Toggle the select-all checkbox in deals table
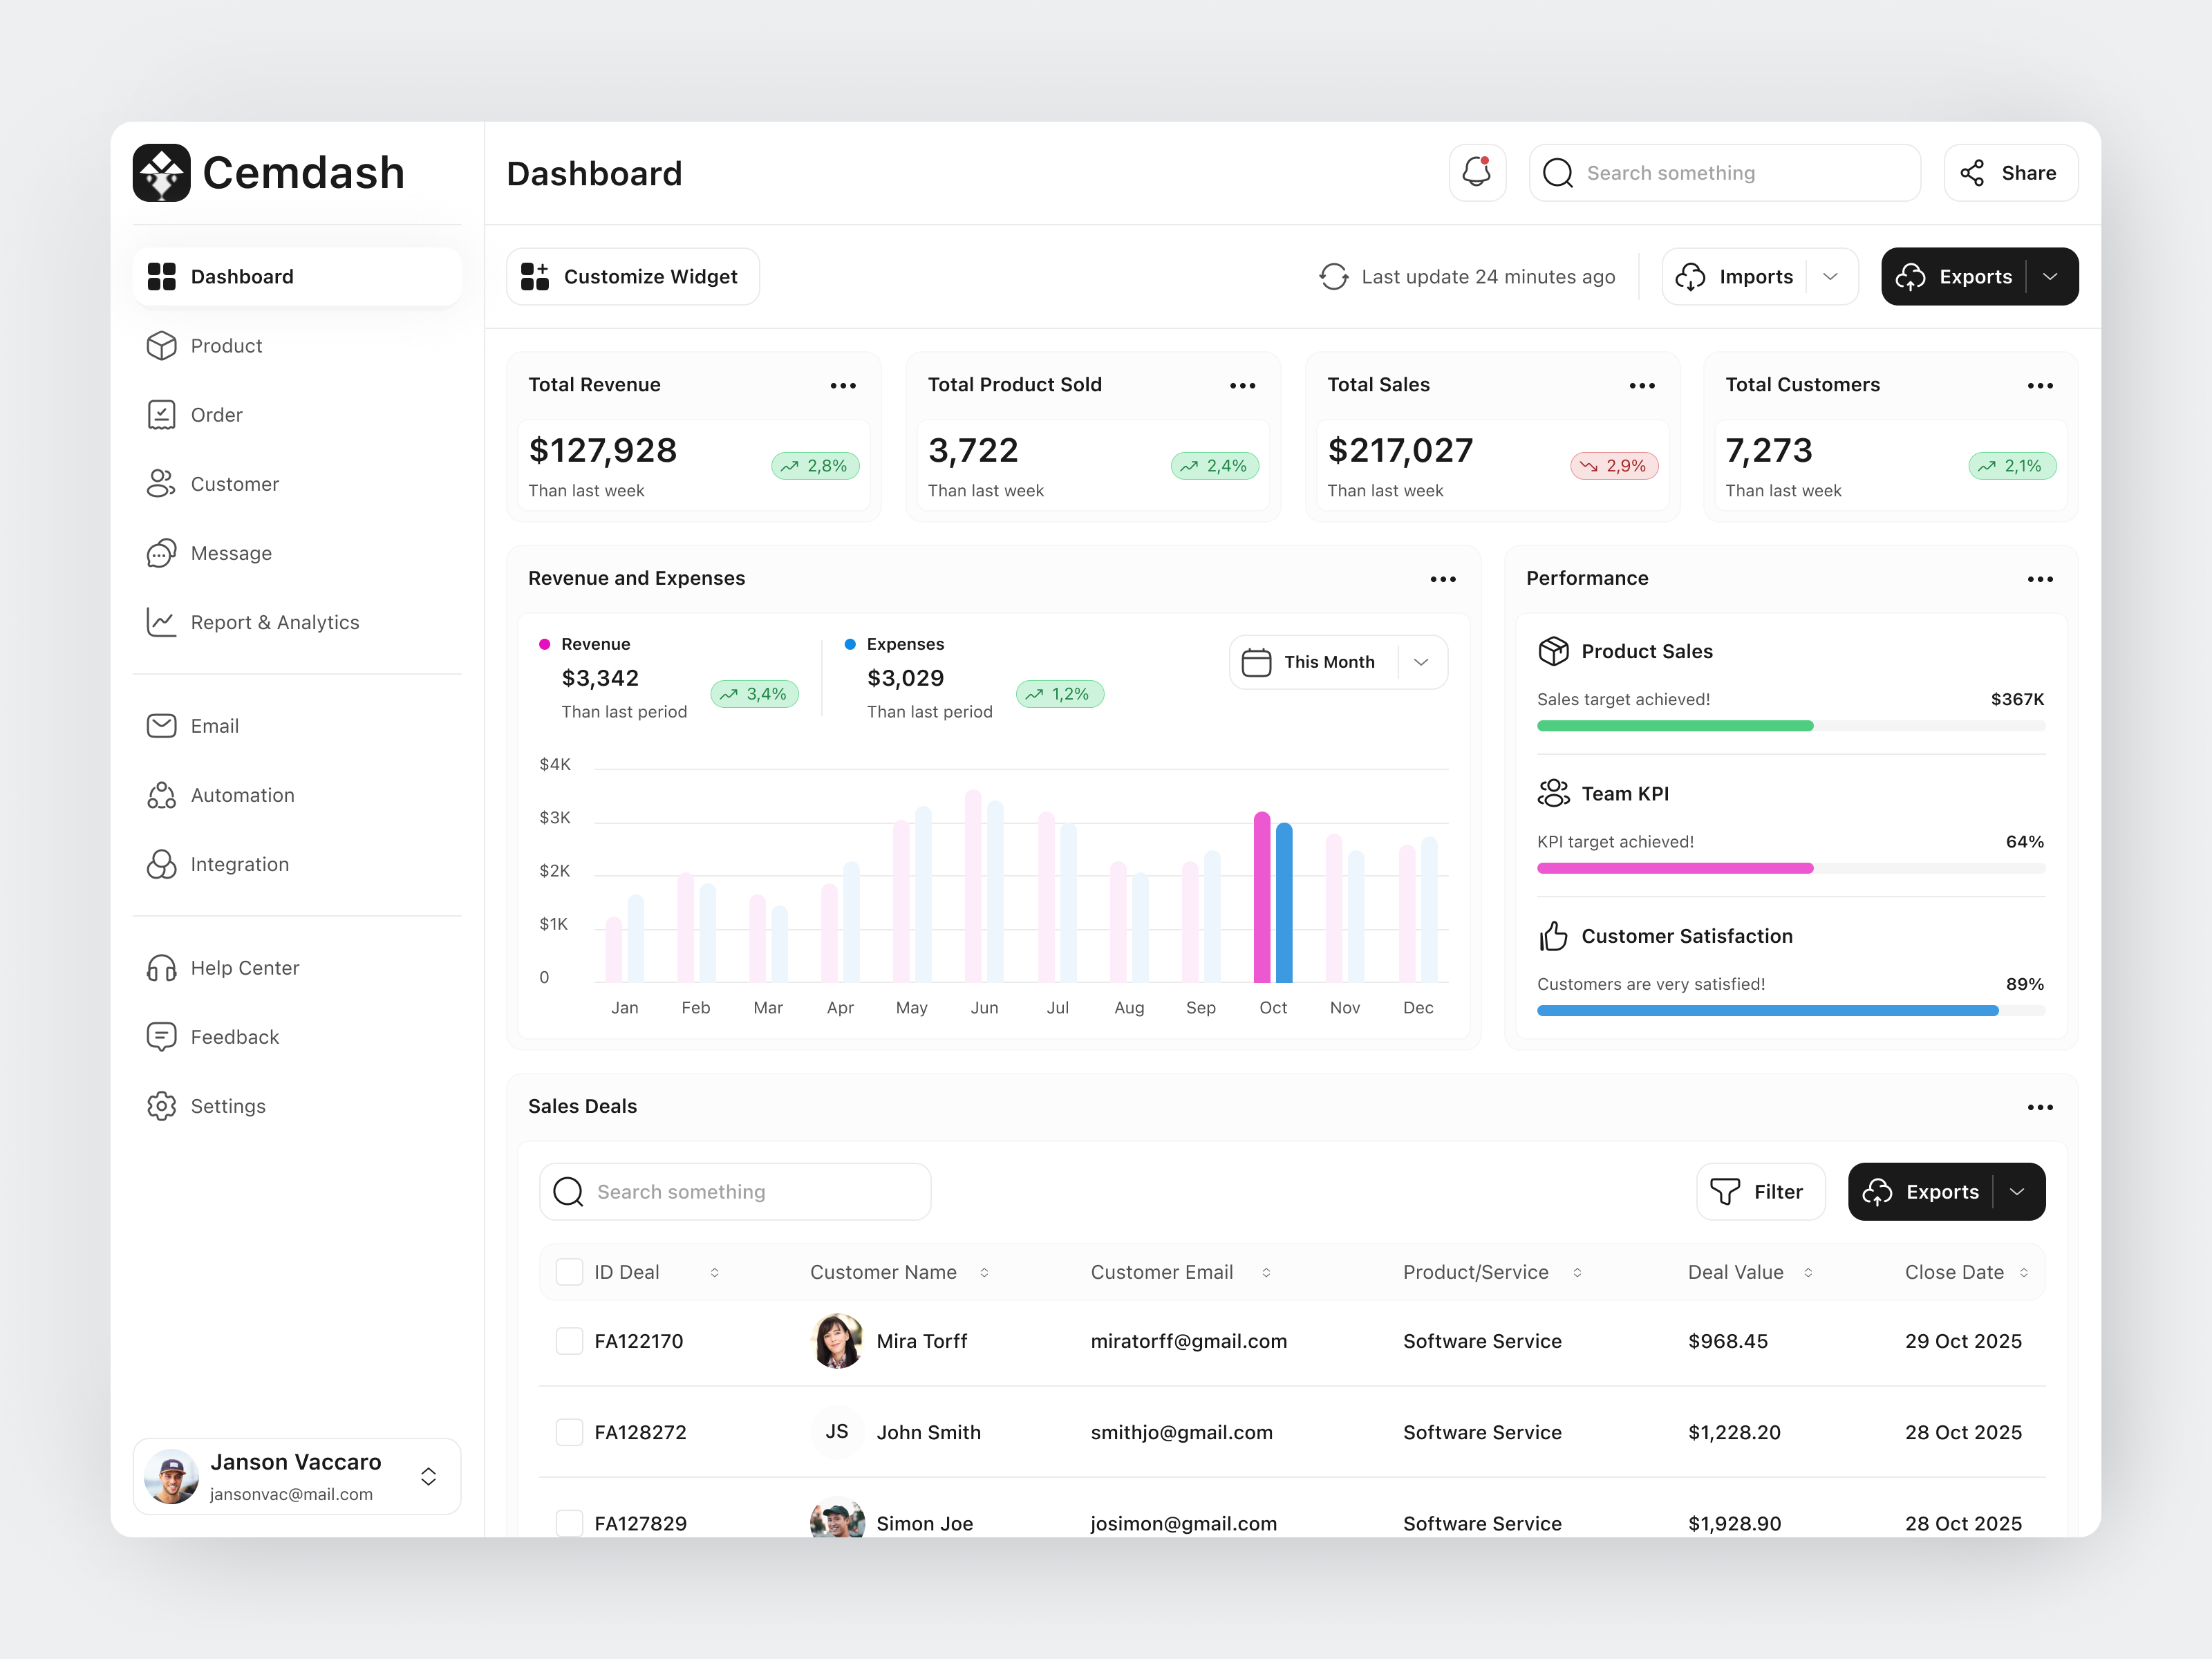This screenshot has width=2212, height=1659. point(569,1271)
